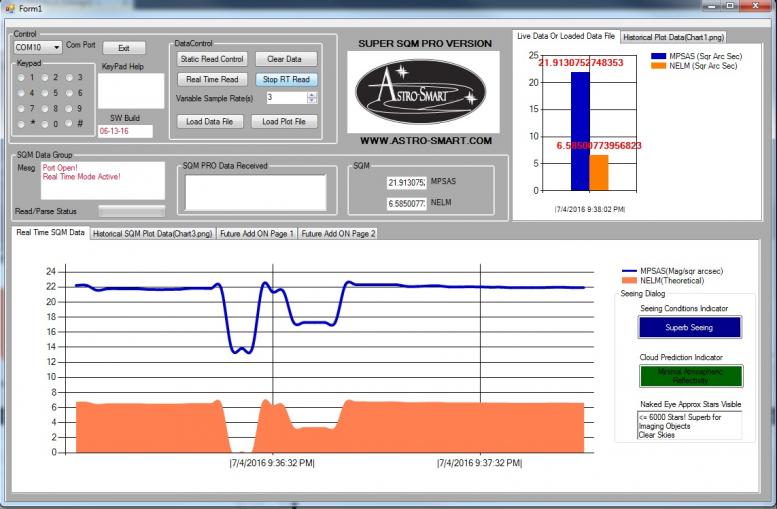The width and height of the screenshot is (777, 509).
Task: Click the 7/4/2016 9:36:32 PM axis label
Action: (x=272, y=463)
